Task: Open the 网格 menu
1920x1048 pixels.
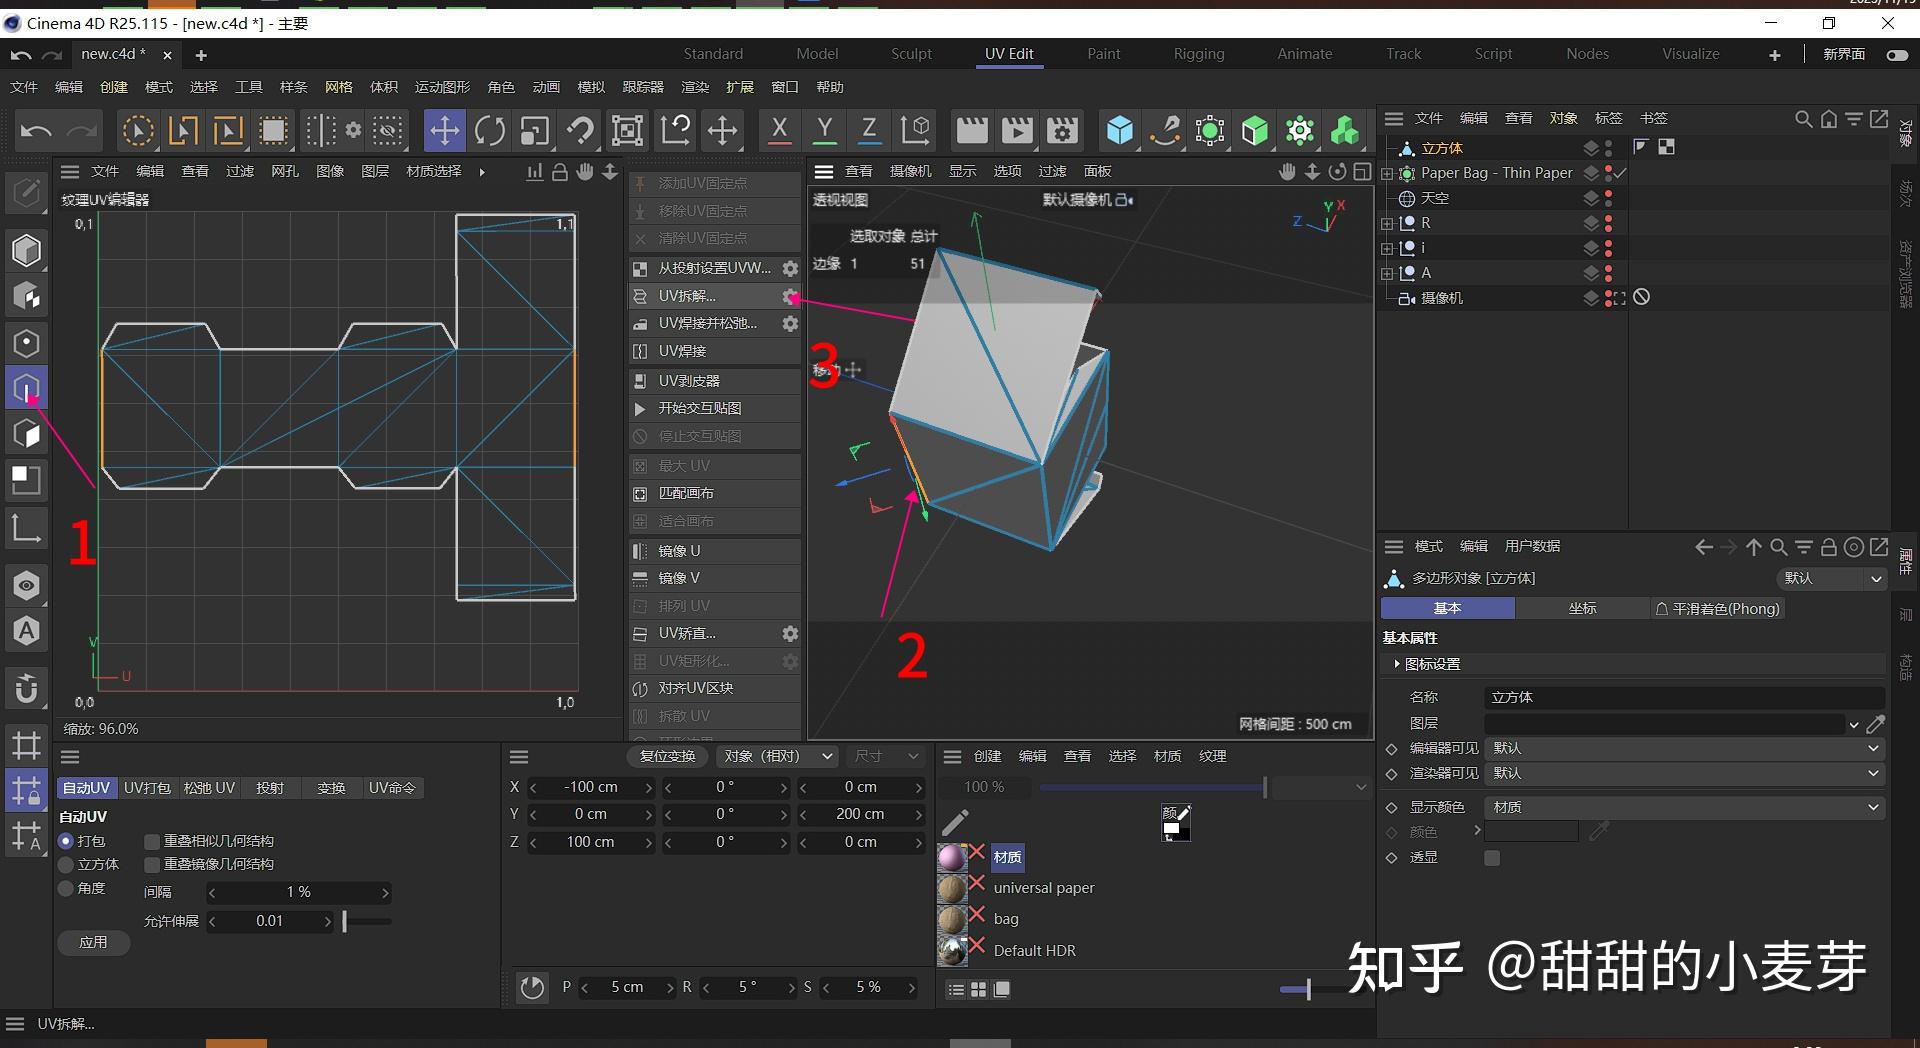Action: pos(339,87)
